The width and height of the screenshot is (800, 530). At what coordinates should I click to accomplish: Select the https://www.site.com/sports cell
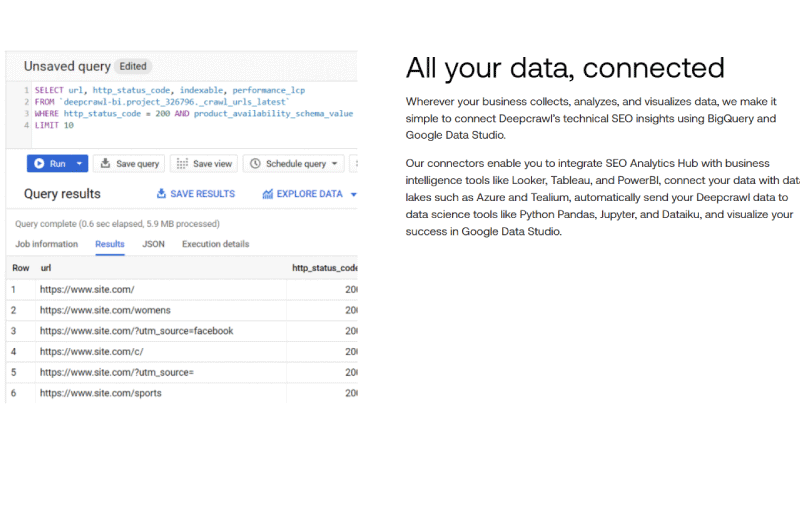coord(161,393)
